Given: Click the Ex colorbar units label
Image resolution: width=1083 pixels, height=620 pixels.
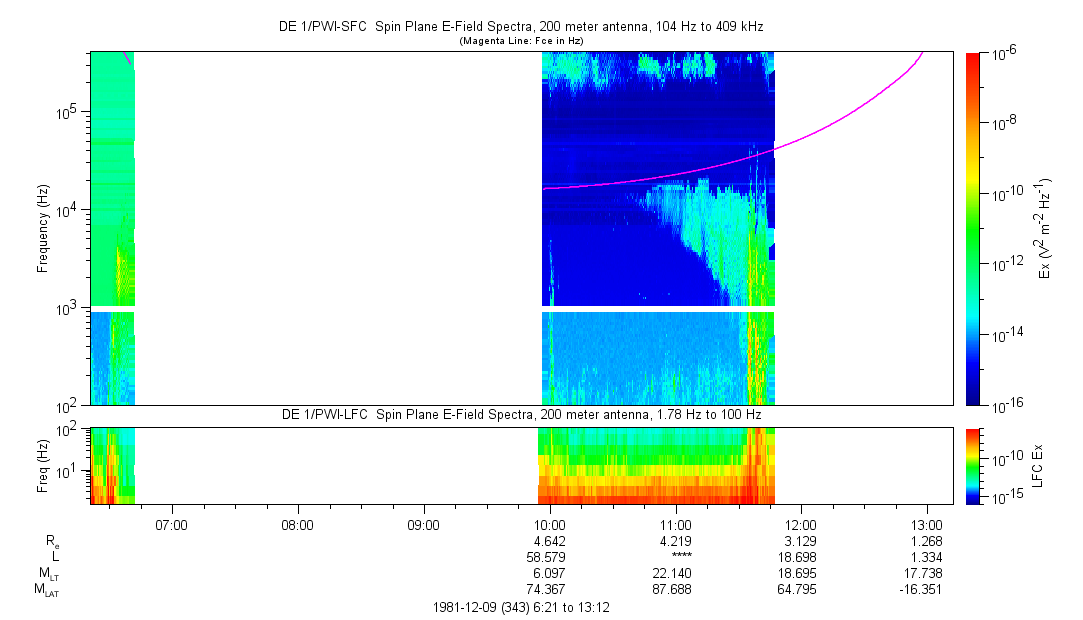Looking at the screenshot, I should (1045, 228).
